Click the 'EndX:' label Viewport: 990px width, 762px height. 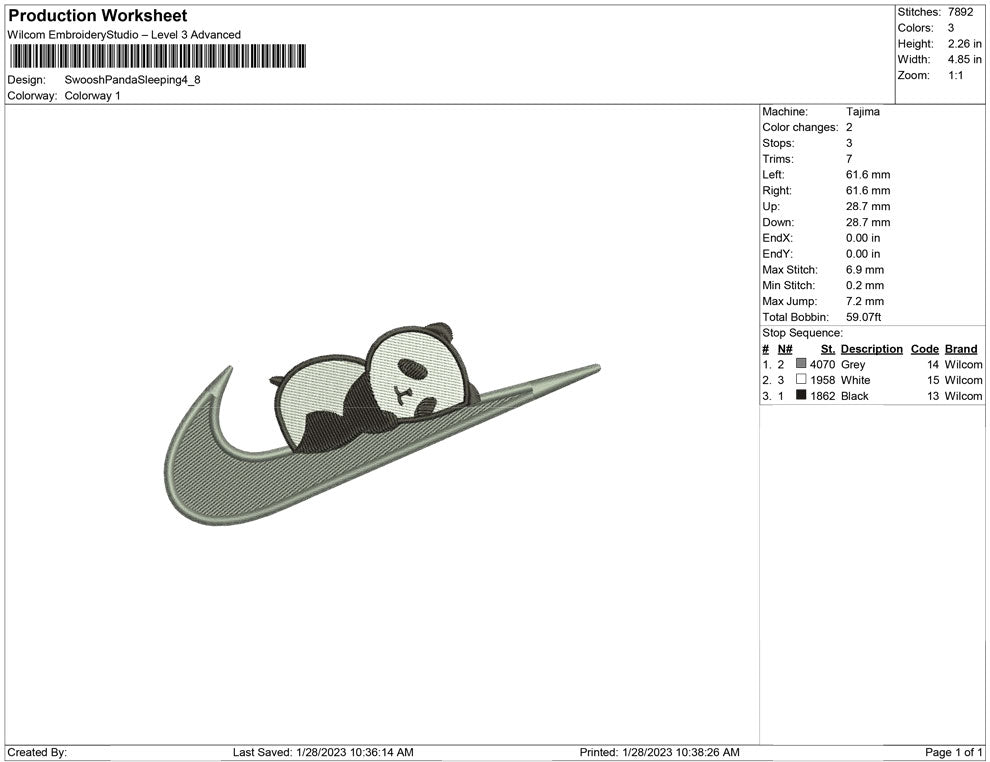(x=777, y=237)
